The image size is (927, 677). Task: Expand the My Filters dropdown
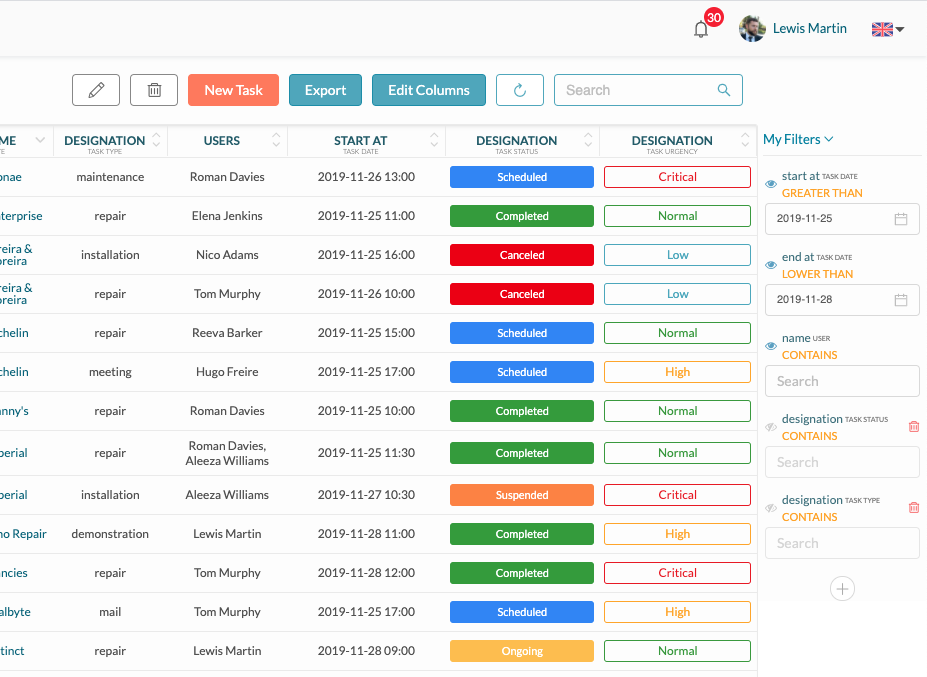[x=798, y=140]
